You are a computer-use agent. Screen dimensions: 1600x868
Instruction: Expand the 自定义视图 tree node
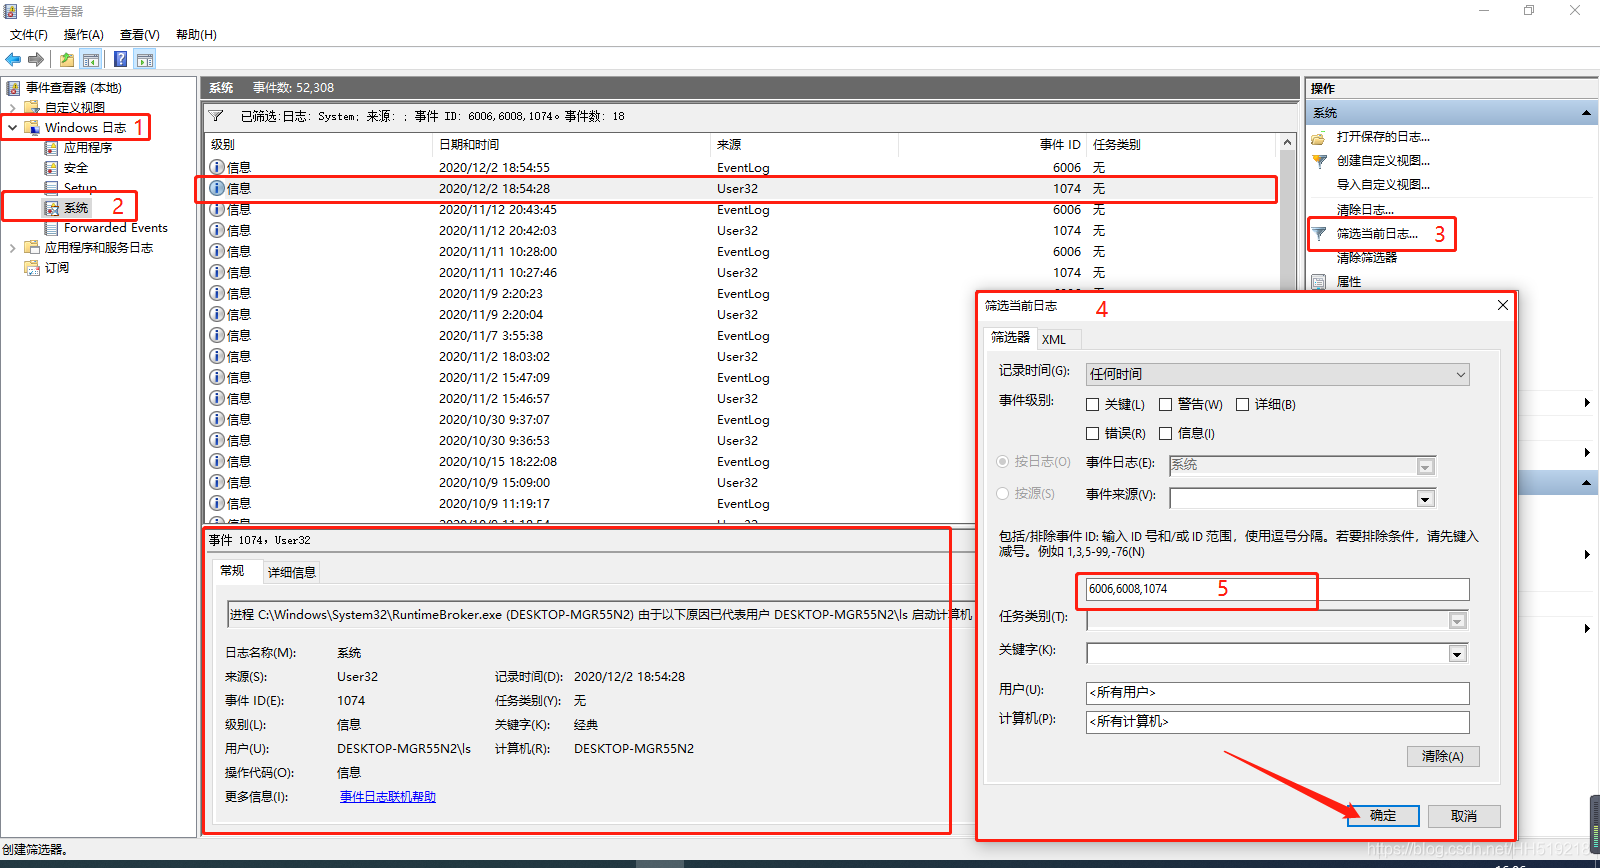click(x=12, y=107)
